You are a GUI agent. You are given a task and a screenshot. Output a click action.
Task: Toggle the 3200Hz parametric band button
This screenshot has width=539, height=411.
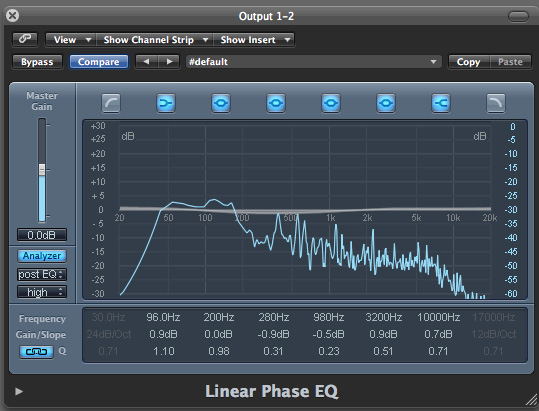pyautogui.click(x=386, y=103)
